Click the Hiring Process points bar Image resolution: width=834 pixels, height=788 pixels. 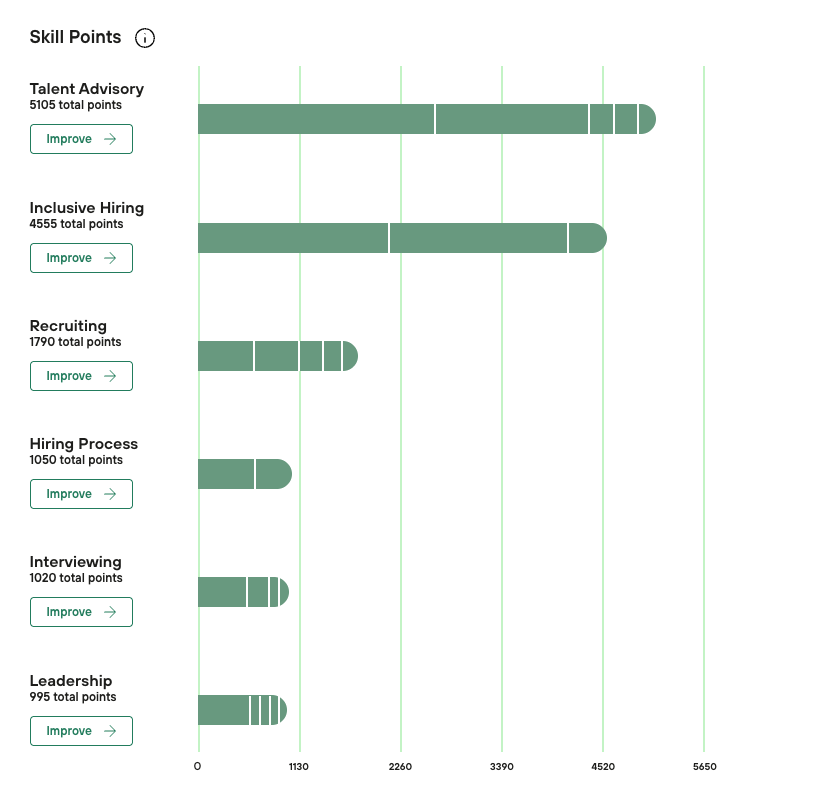244,474
